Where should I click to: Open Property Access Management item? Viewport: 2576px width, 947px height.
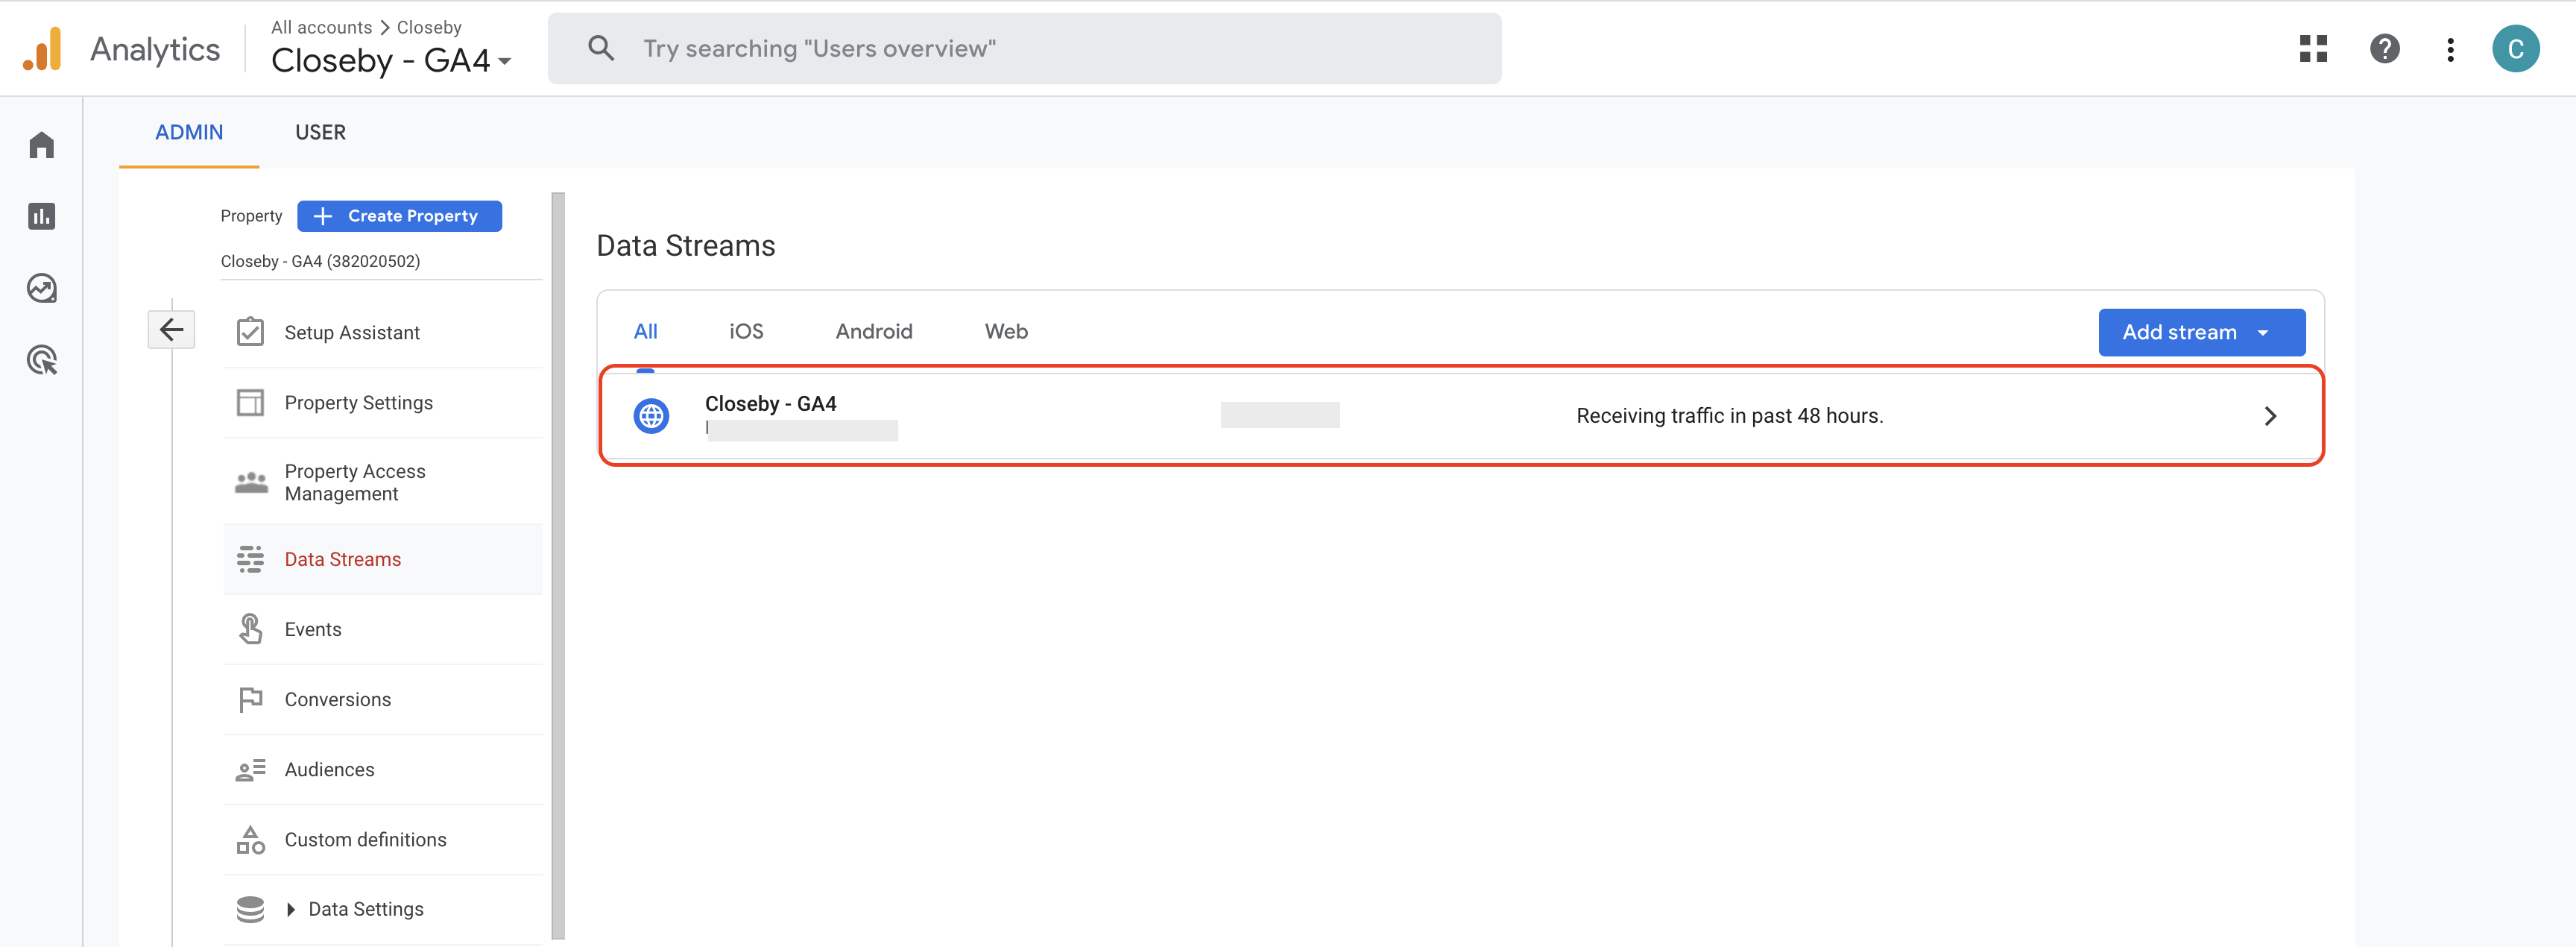pos(383,482)
